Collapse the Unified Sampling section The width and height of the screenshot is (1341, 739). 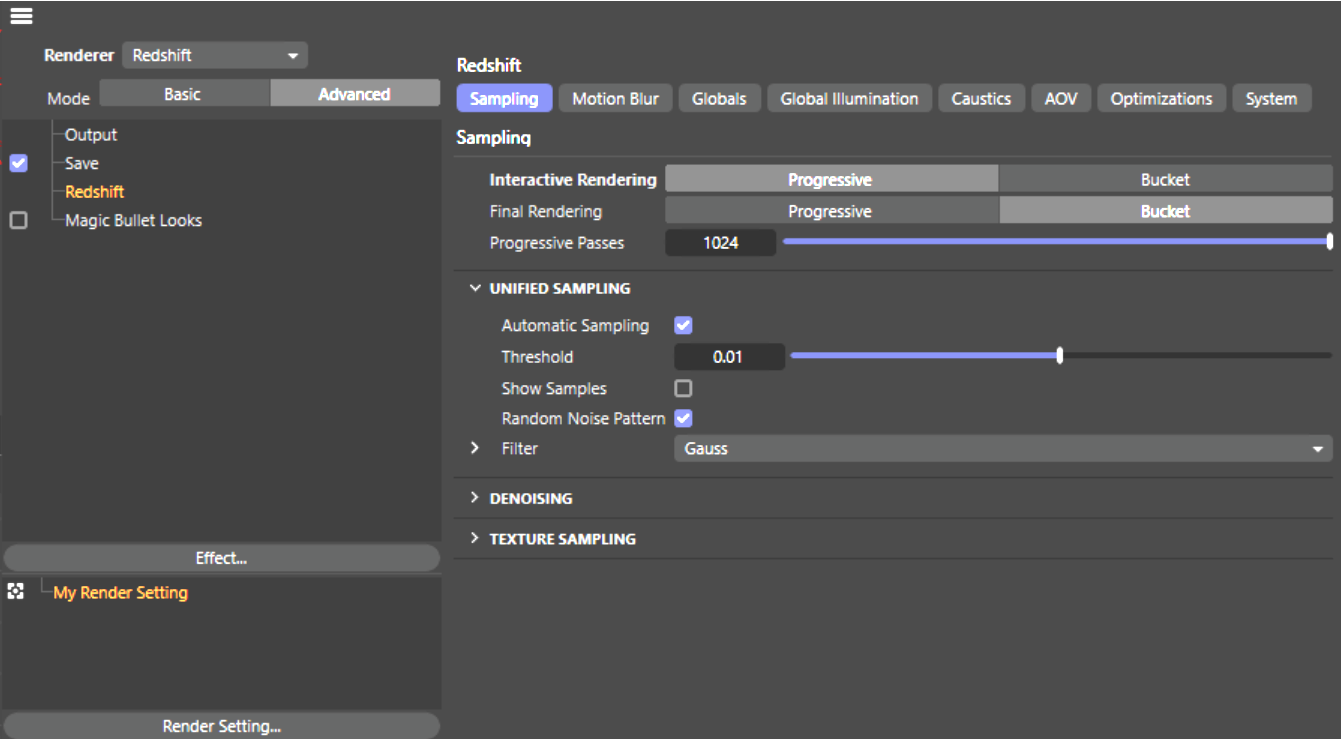pyautogui.click(x=475, y=288)
